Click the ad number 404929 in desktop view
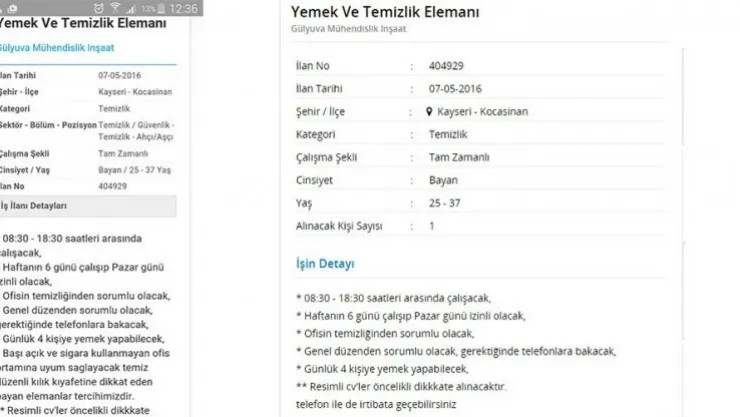The width and height of the screenshot is (740, 417). pyautogui.click(x=446, y=65)
